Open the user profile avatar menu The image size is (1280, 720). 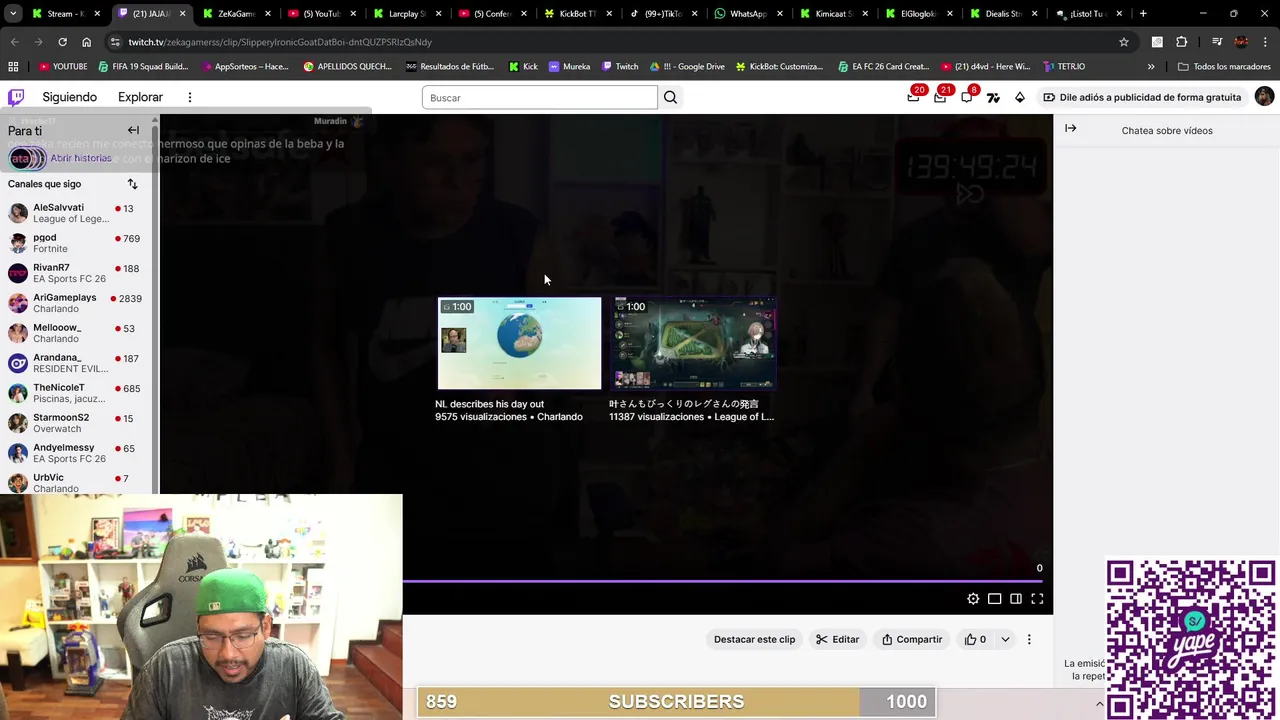(x=1264, y=97)
